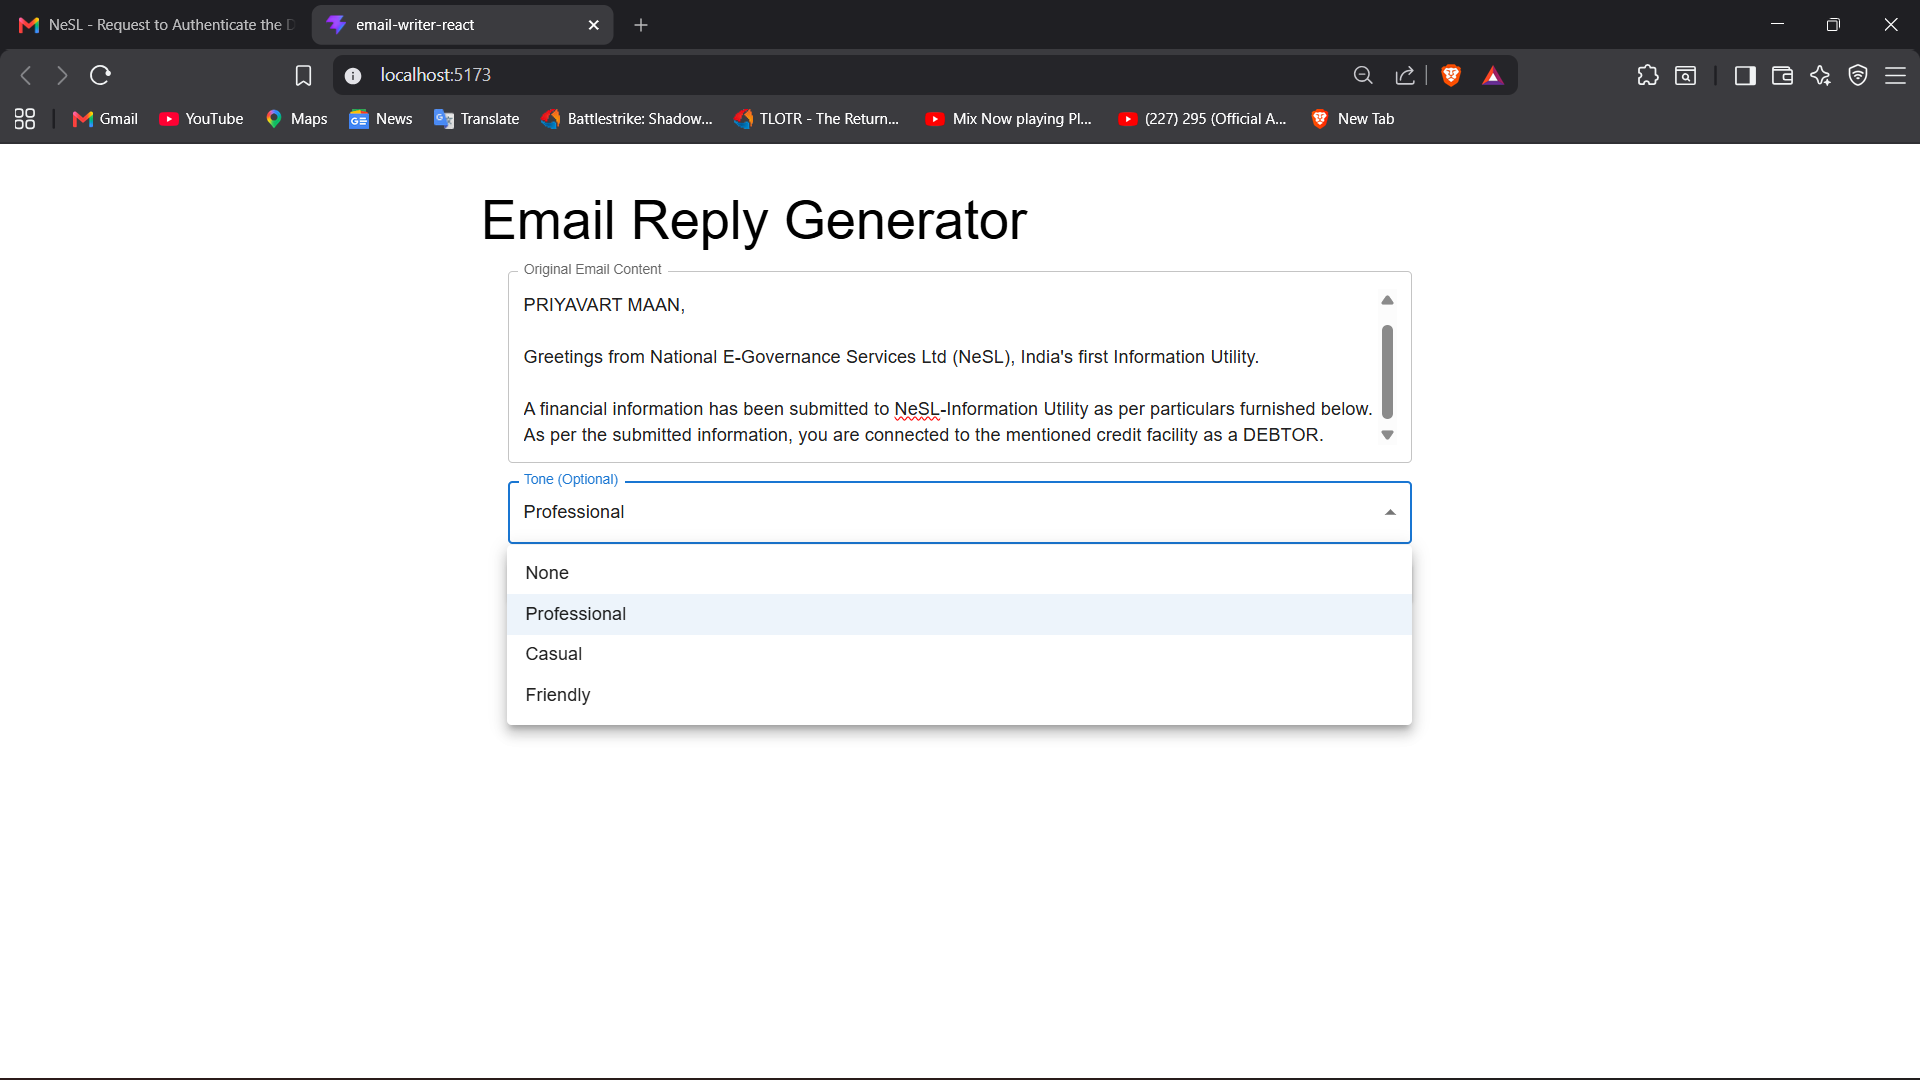Open YouTube bookmark

pos(201,119)
